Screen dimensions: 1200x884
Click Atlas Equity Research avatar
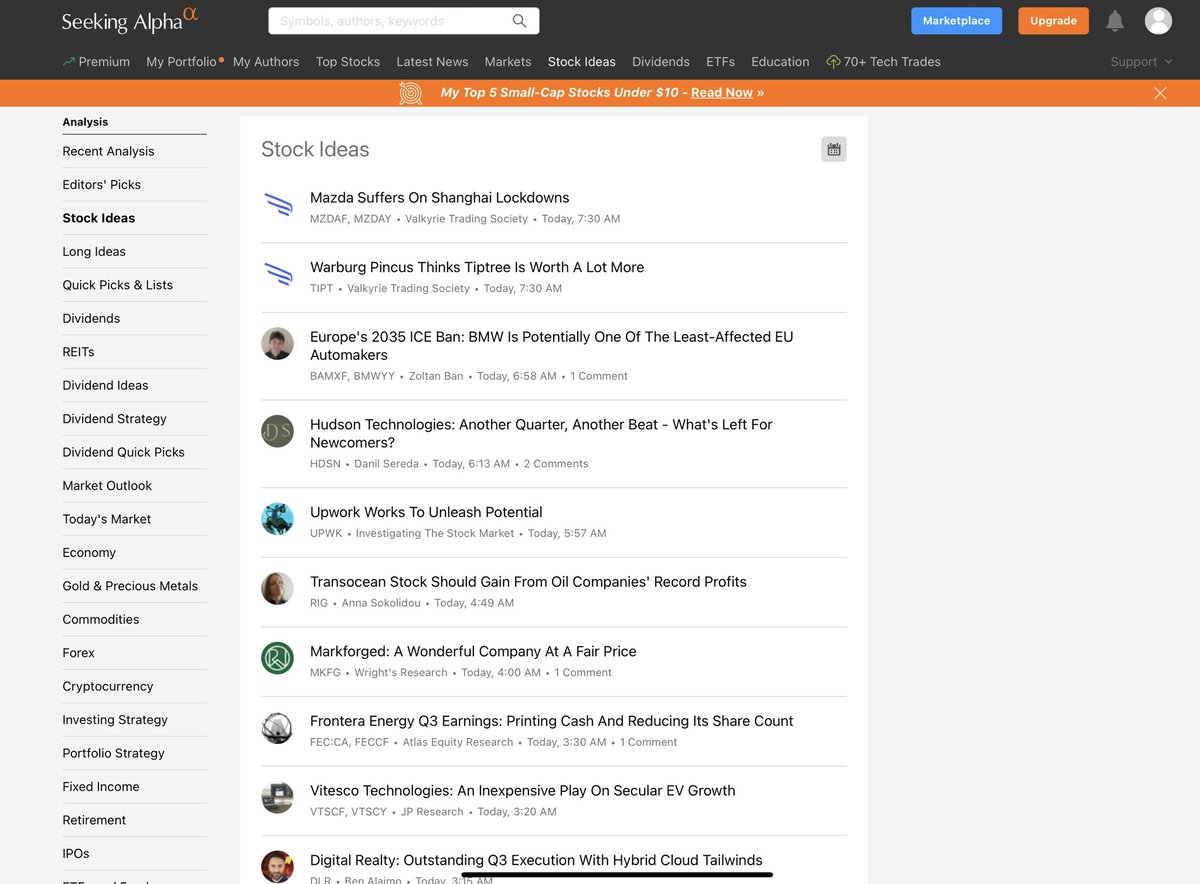(278, 728)
